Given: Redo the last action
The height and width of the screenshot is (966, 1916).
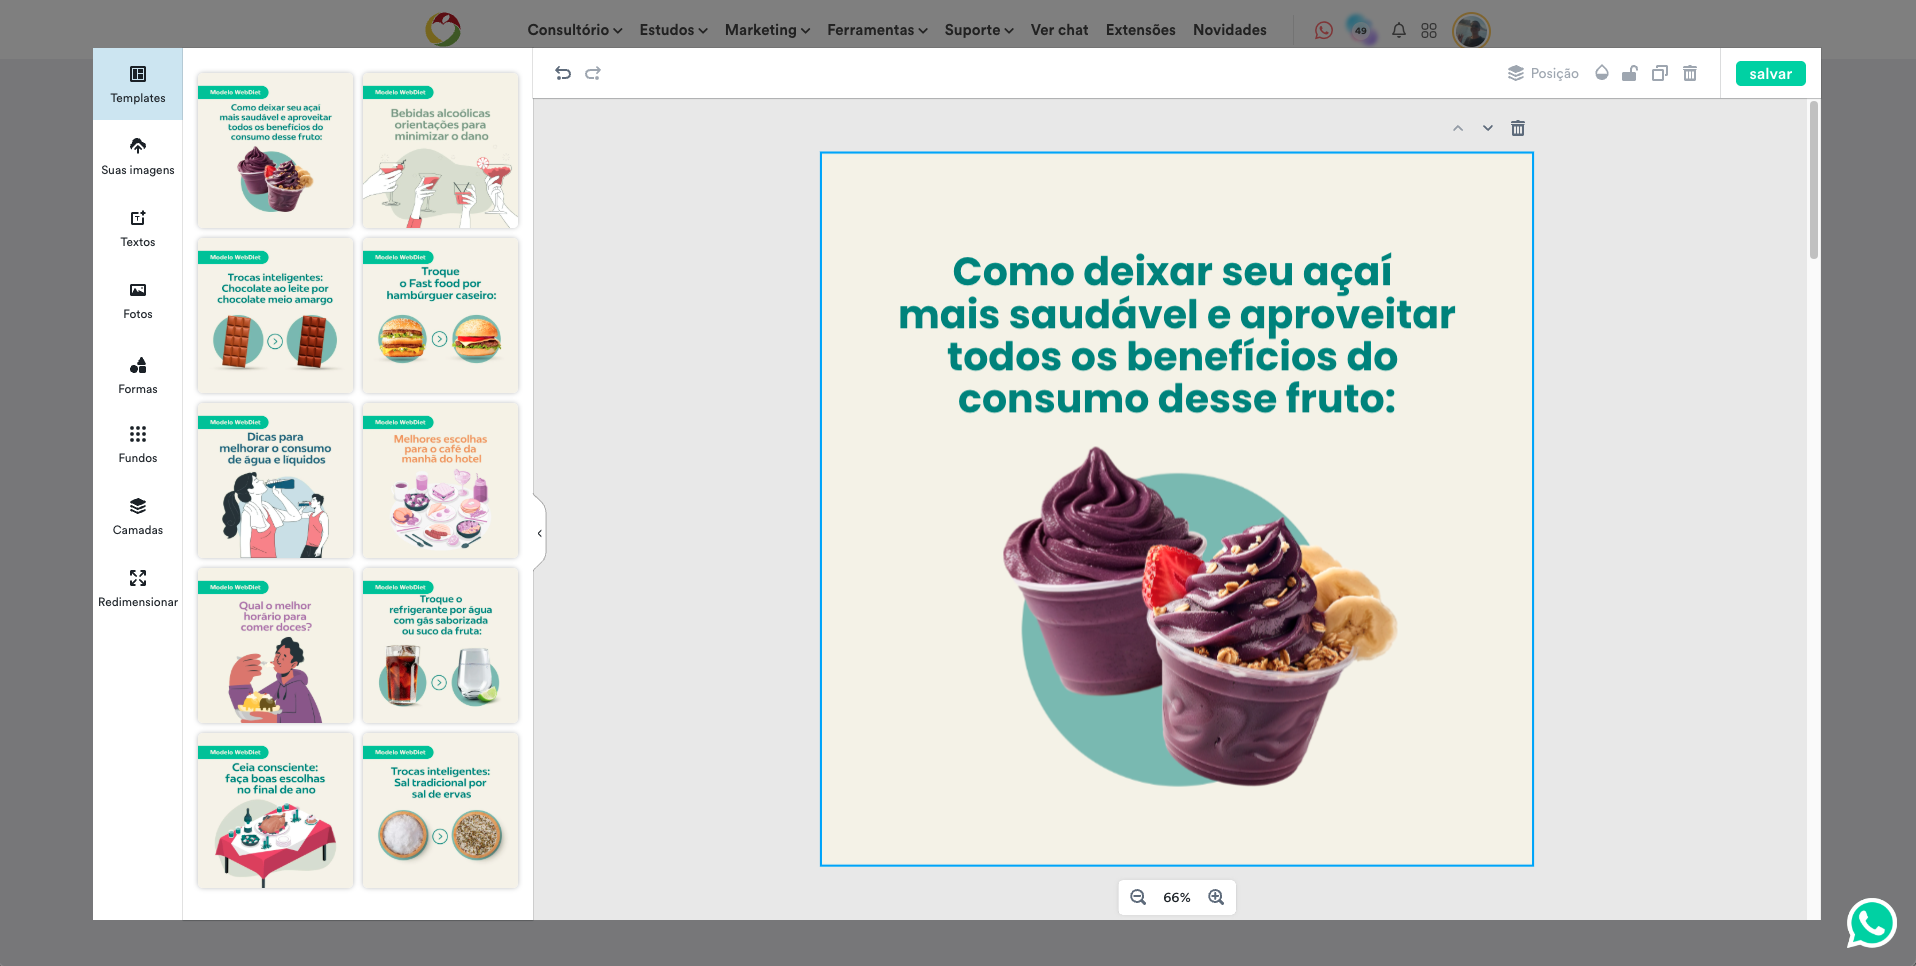Looking at the screenshot, I should point(593,73).
